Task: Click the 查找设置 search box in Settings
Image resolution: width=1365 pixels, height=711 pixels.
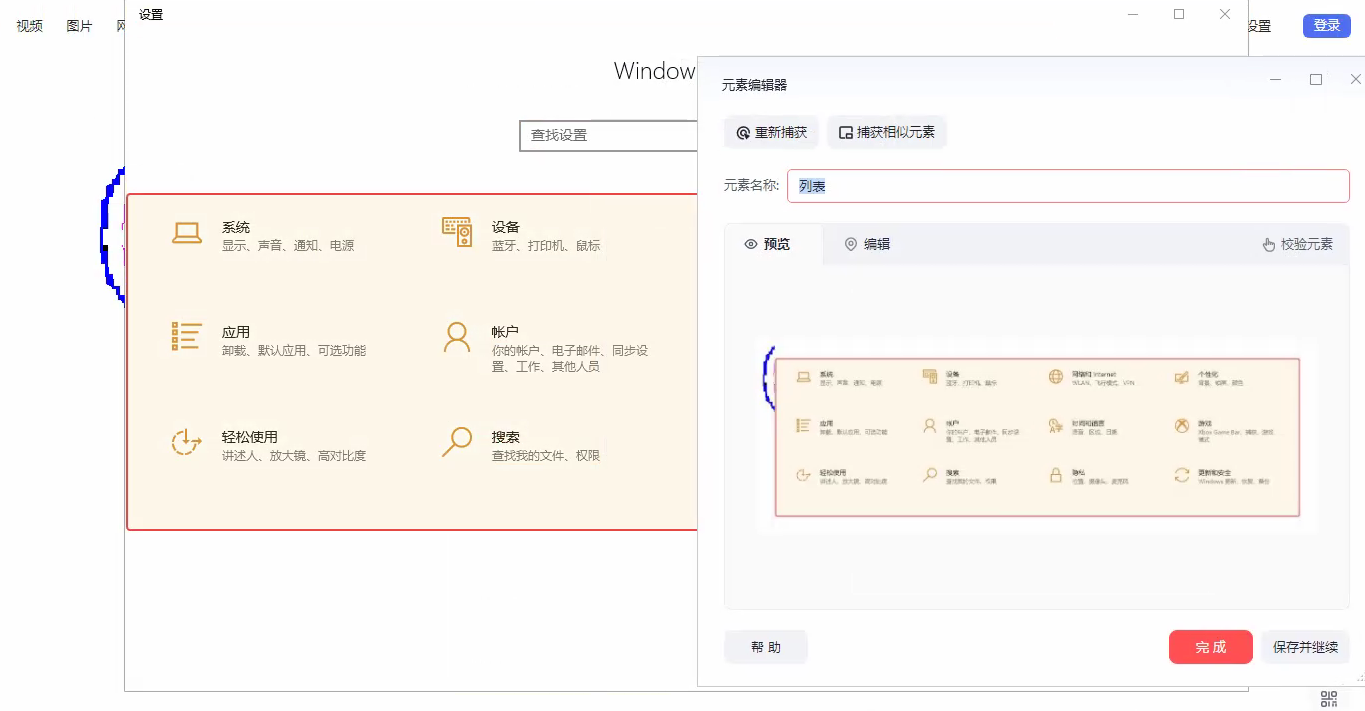Action: tap(608, 135)
